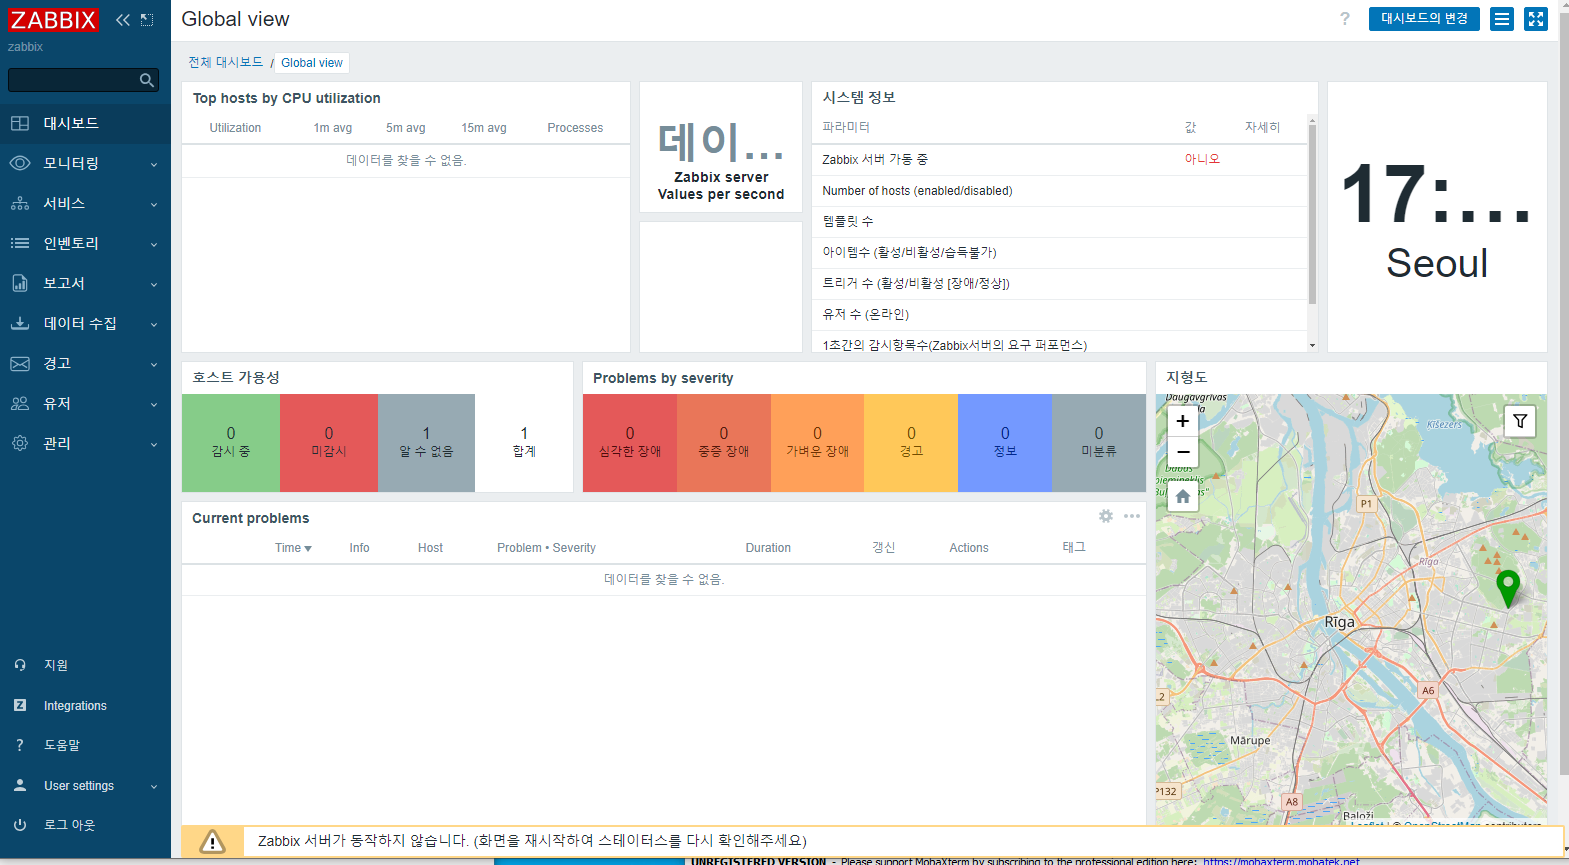Open 데이터 수집 menu item

coord(85,323)
